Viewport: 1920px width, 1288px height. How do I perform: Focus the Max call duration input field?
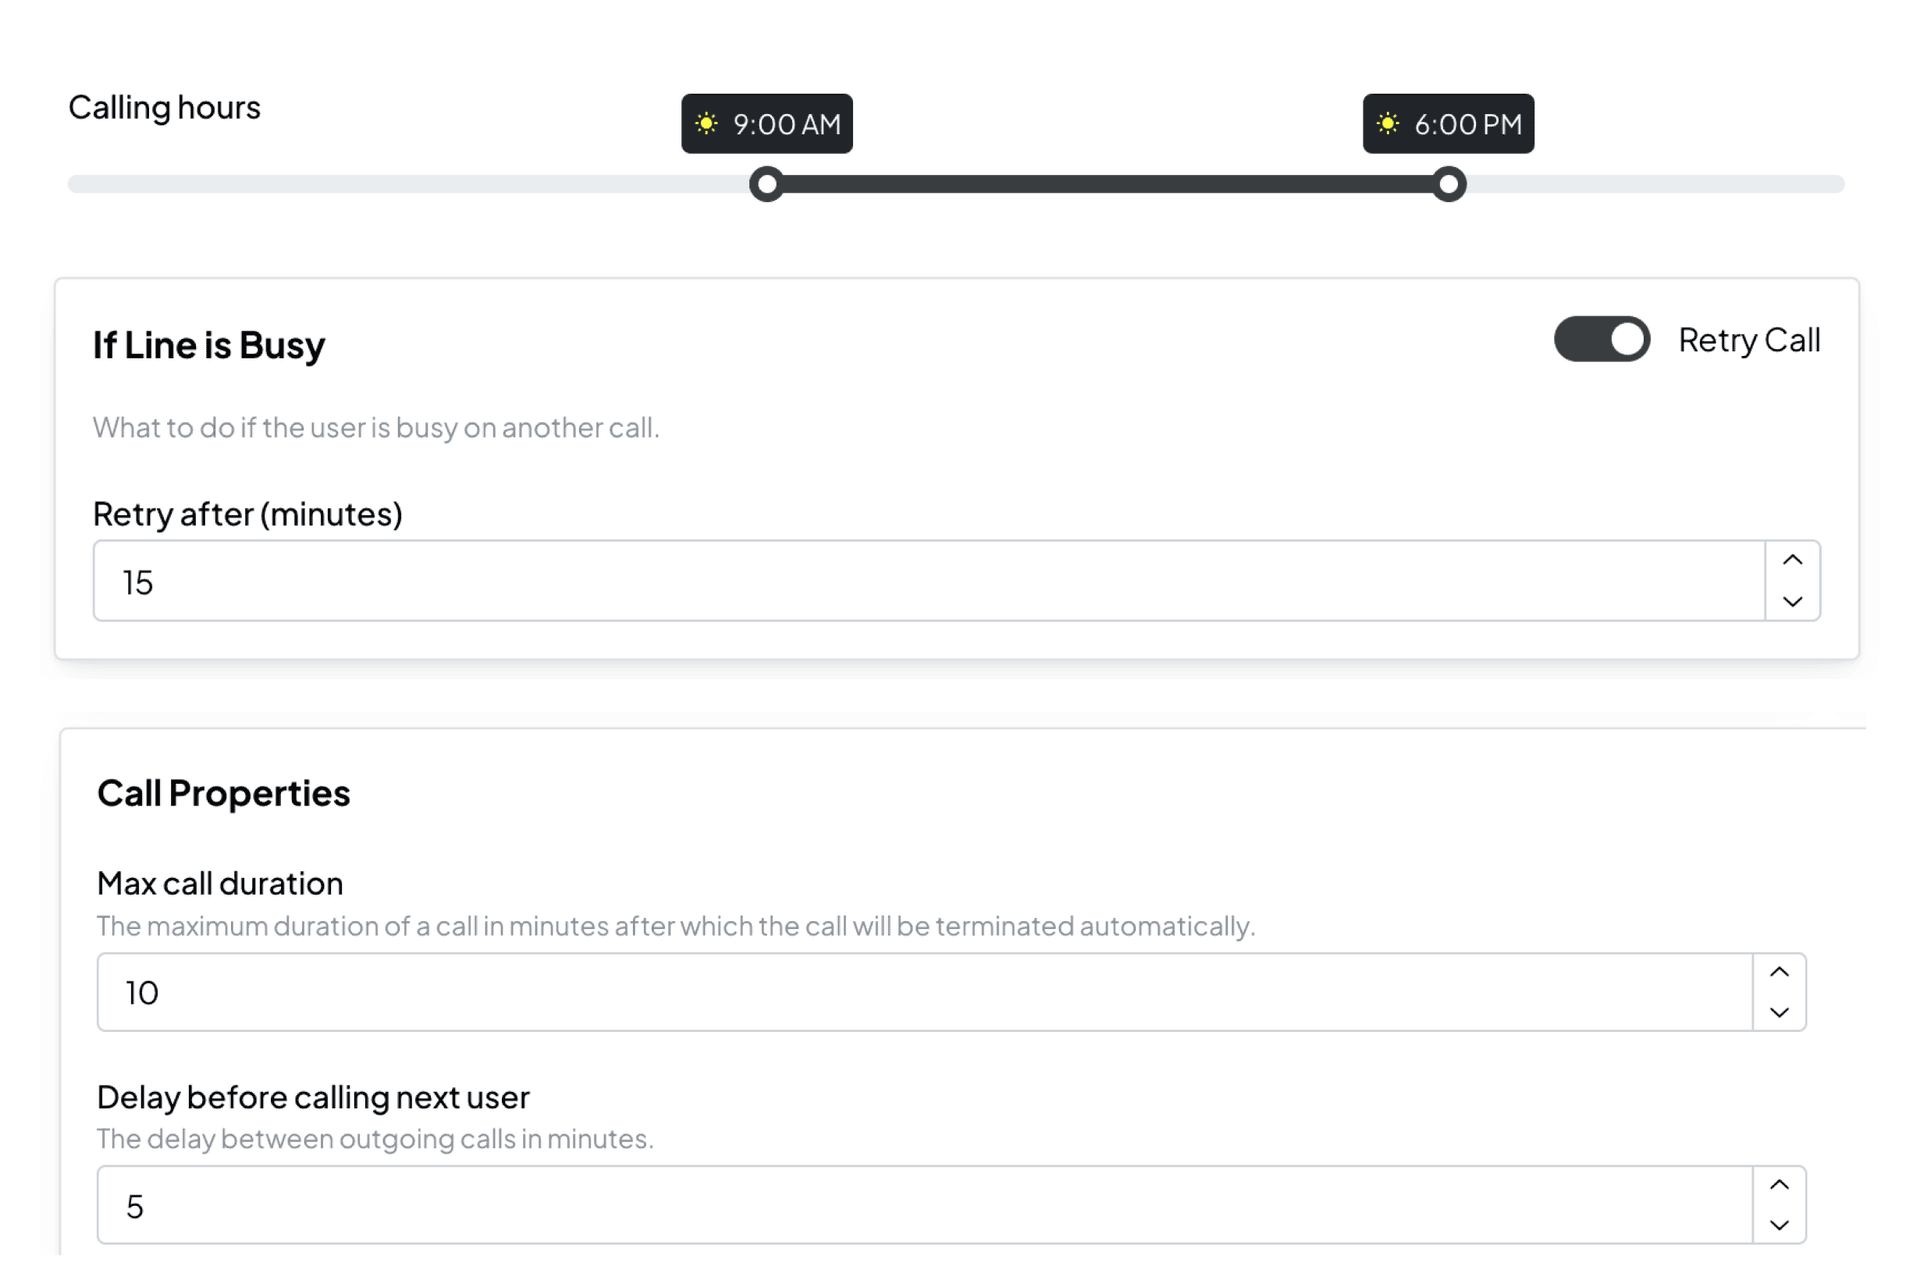coord(924,993)
